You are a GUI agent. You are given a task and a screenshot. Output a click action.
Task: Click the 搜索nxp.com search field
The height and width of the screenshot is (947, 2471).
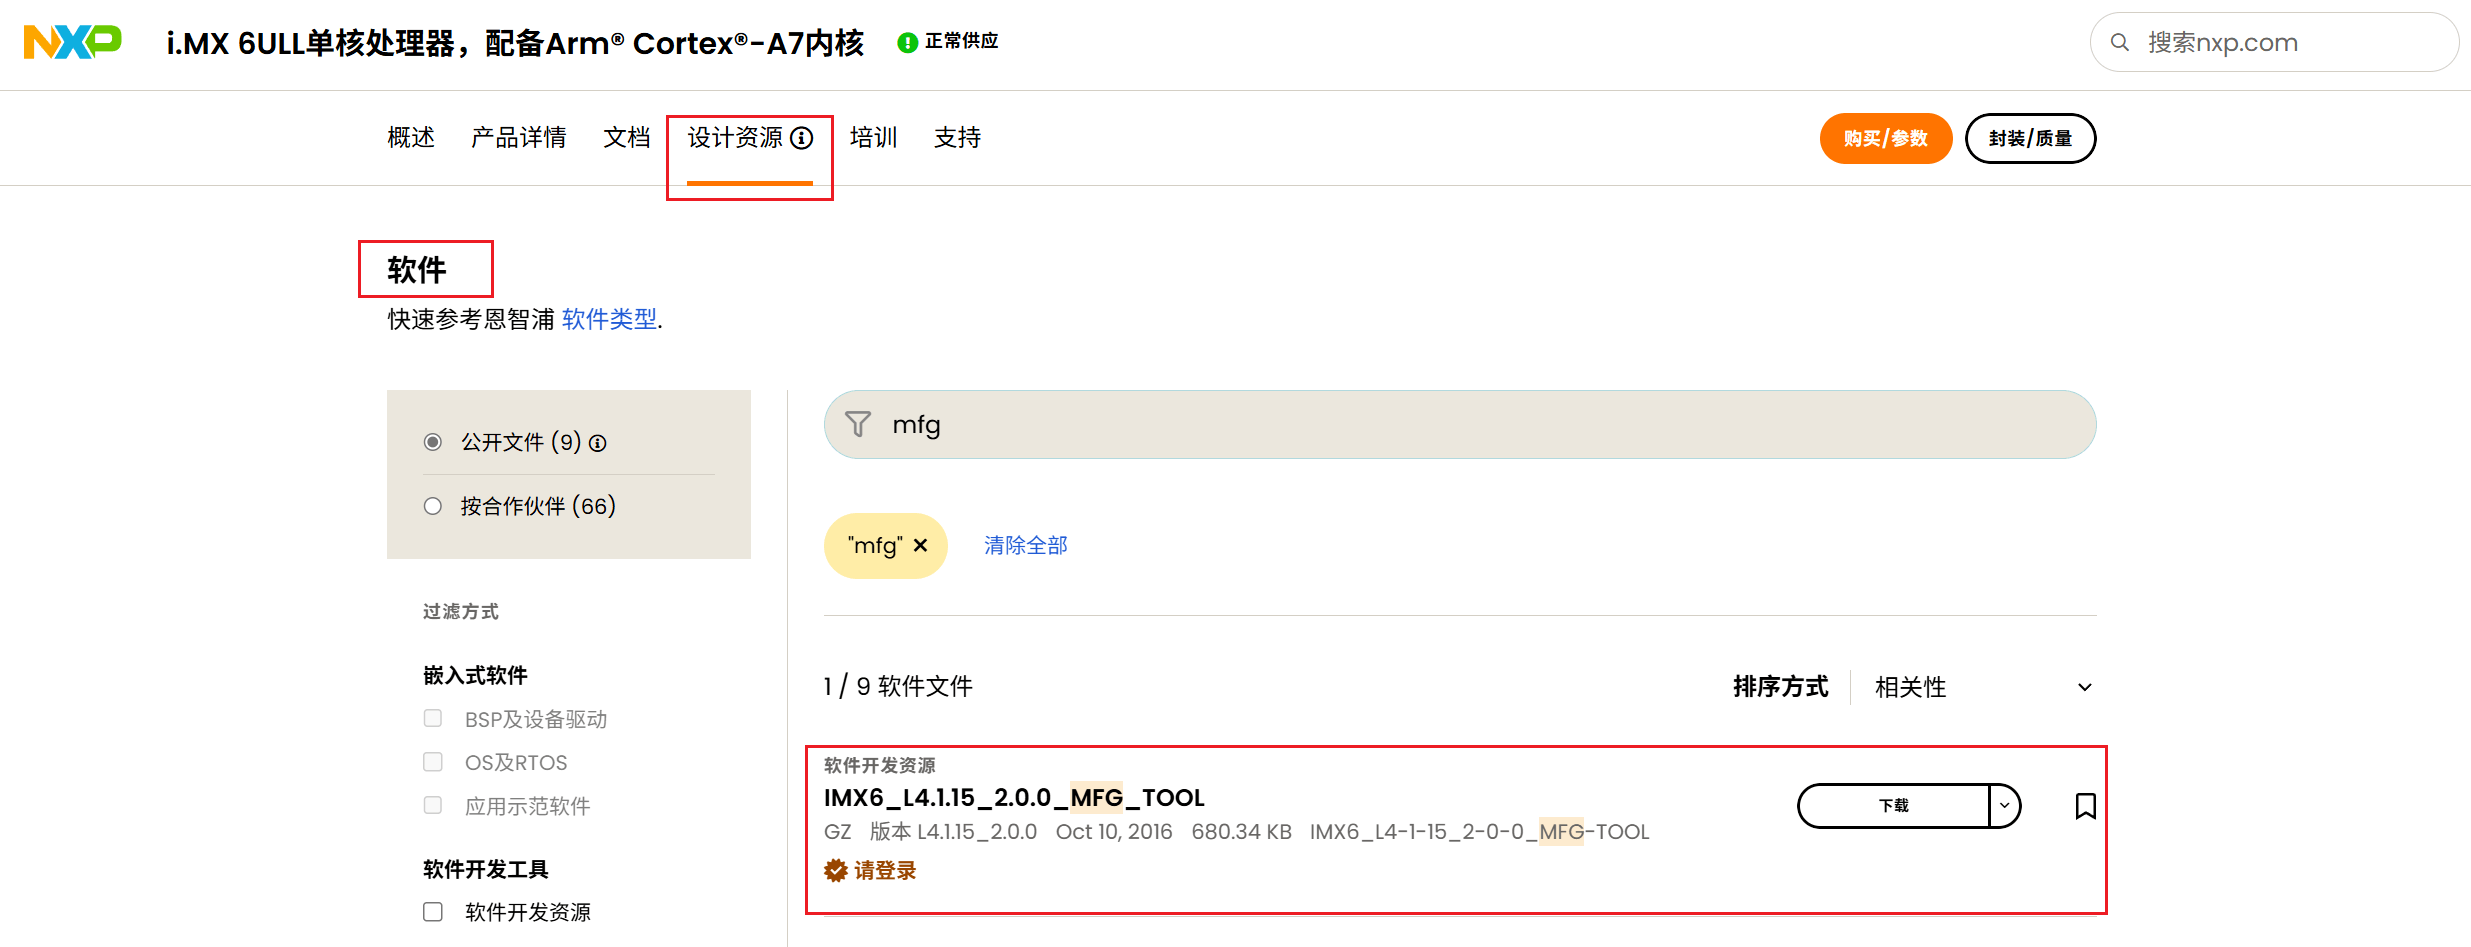(x=2290, y=42)
